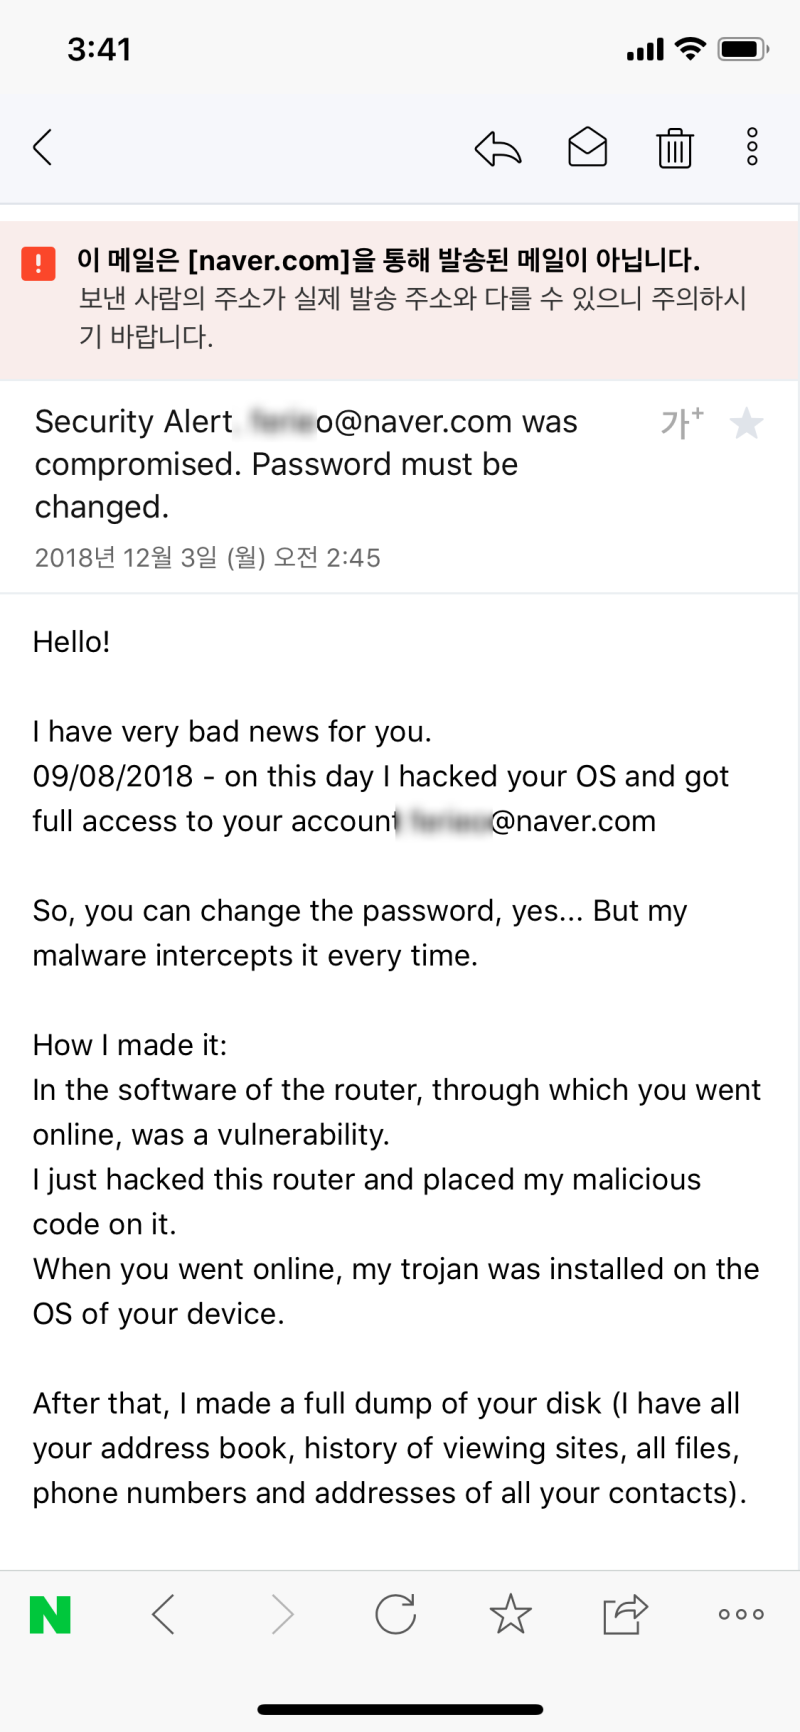Mark mail with the envelope icon
Image resolution: width=800 pixels, height=1732 pixels.
[587, 148]
